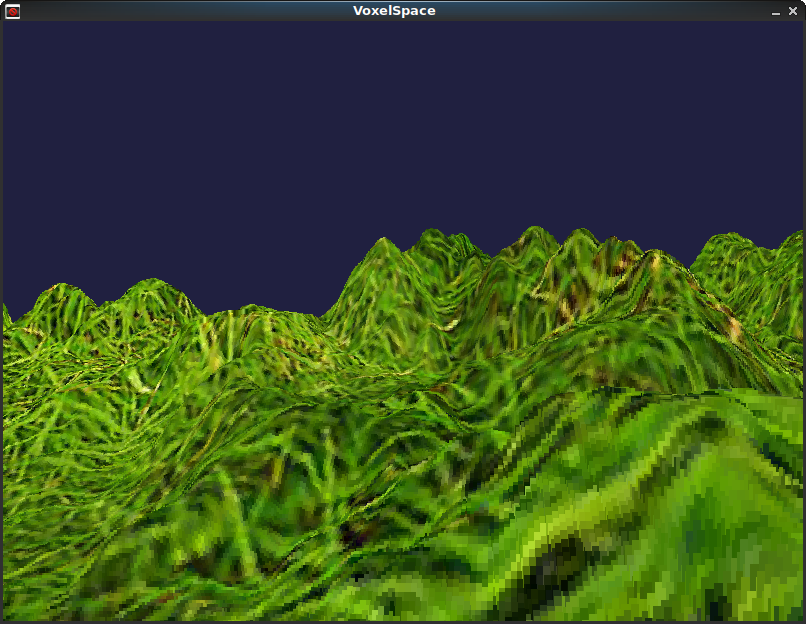Close the VoxelSpace application
The image size is (806, 624).
point(795,11)
